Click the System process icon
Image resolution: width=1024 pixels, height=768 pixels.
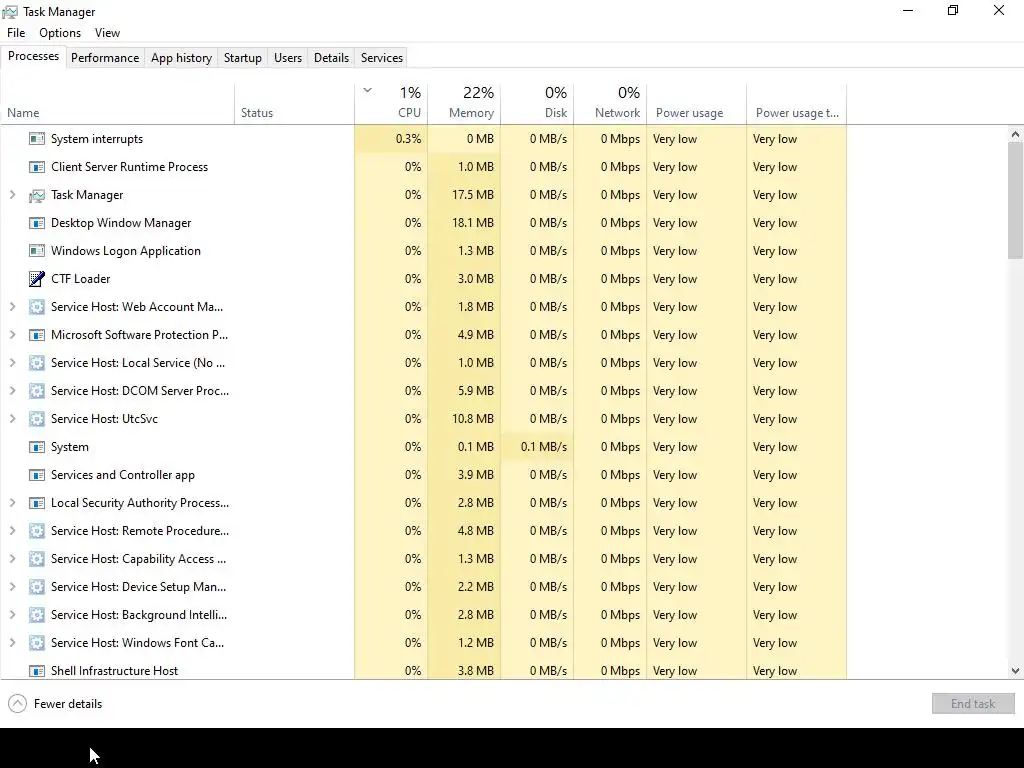tap(37, 447)
